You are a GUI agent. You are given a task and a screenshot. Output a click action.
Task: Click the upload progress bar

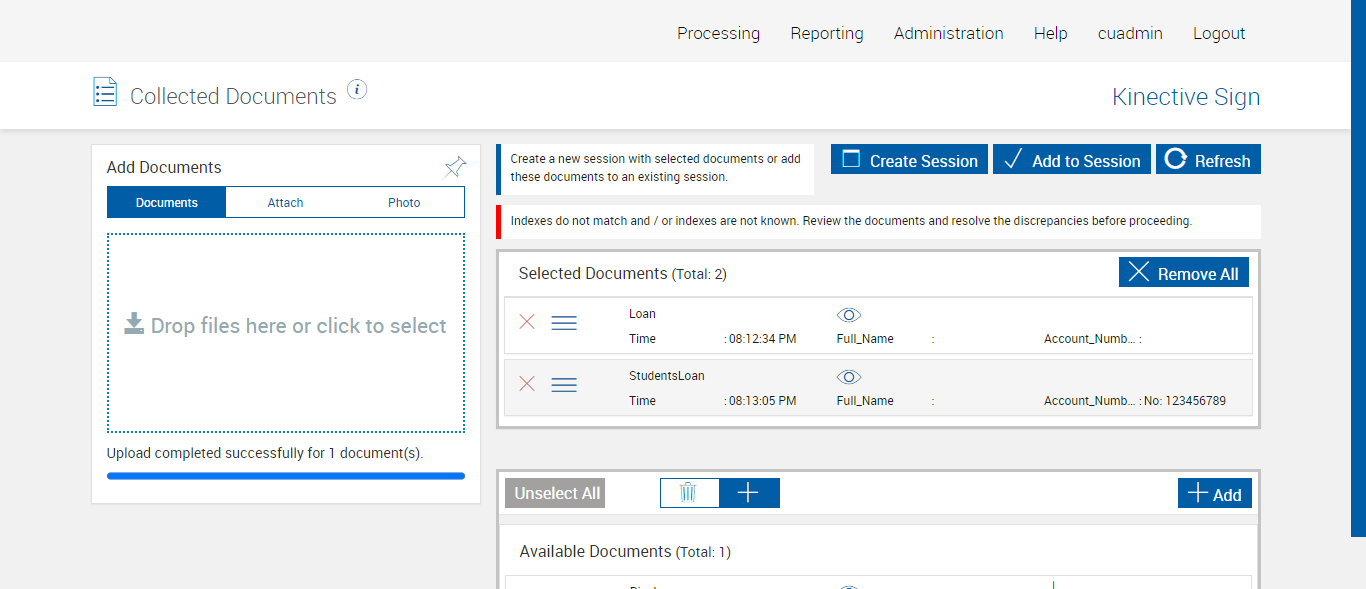pos(286,476)
